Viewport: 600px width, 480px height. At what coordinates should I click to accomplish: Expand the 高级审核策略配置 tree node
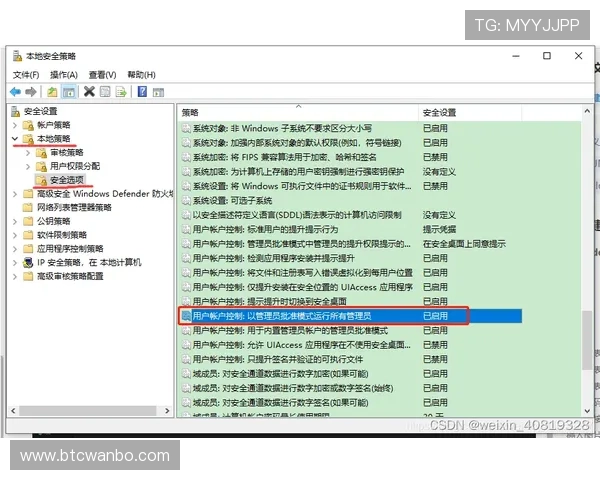pyautogui.click(x=15, y=276)
